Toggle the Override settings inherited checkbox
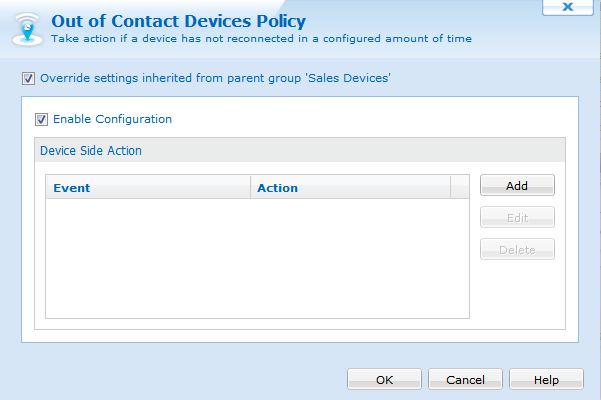This screenshot has width=601, height=400. tap(28, 79)
